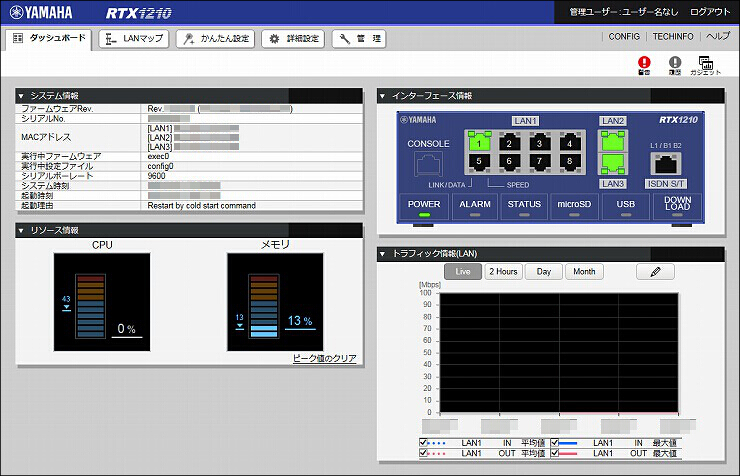Click the MACアドレス row label
This screenshot has width=740, height=476.
tap(46, 137)
